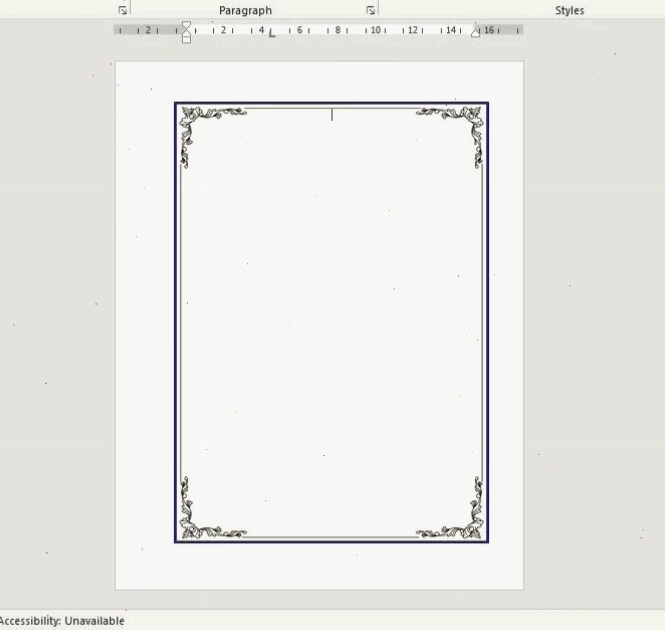The height and width of the screenshot is (630, 665).
Task: Click the left indent square marker on ruler
Action: pos(186,40)
